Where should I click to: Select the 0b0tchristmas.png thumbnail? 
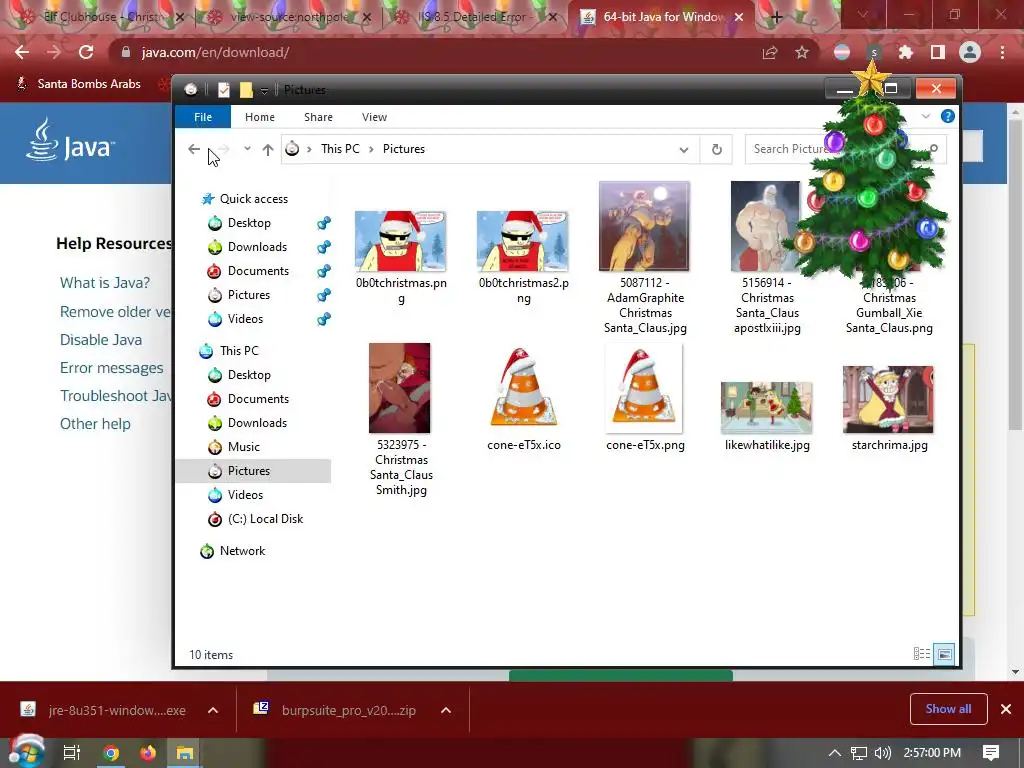(x=401, y=240)
